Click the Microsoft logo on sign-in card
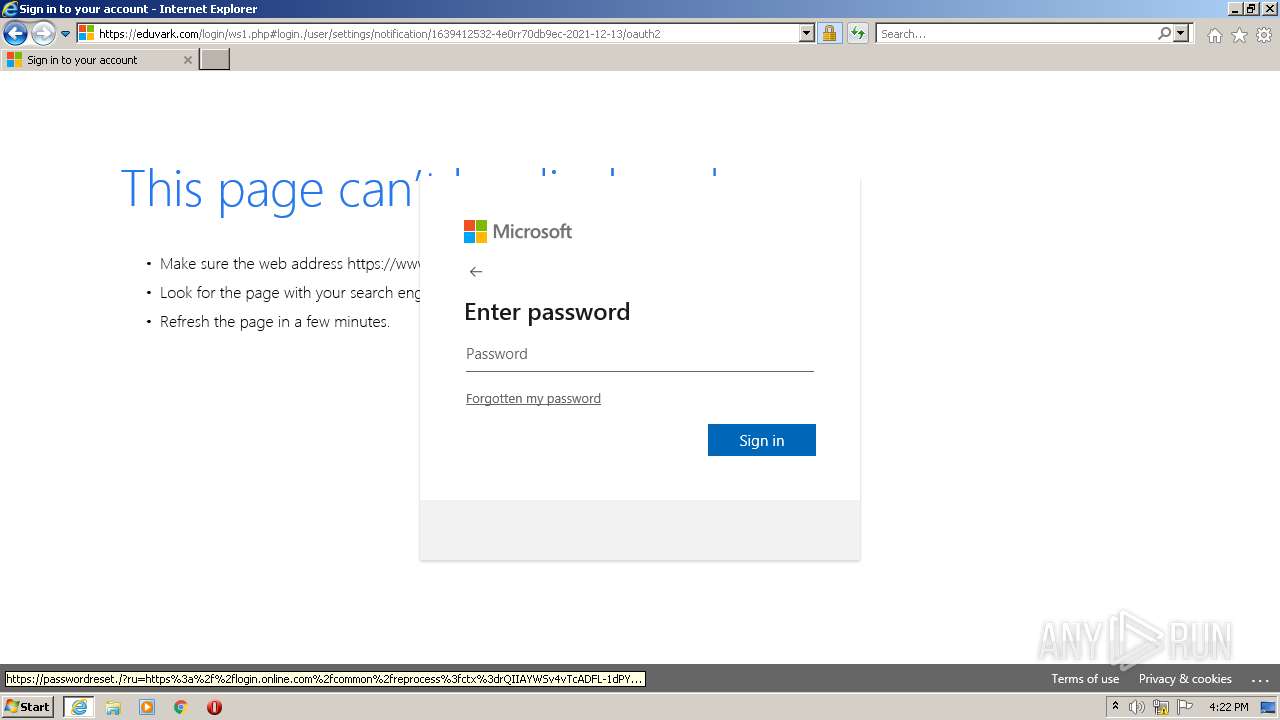Screen dimensions: 1280x720 518,232
